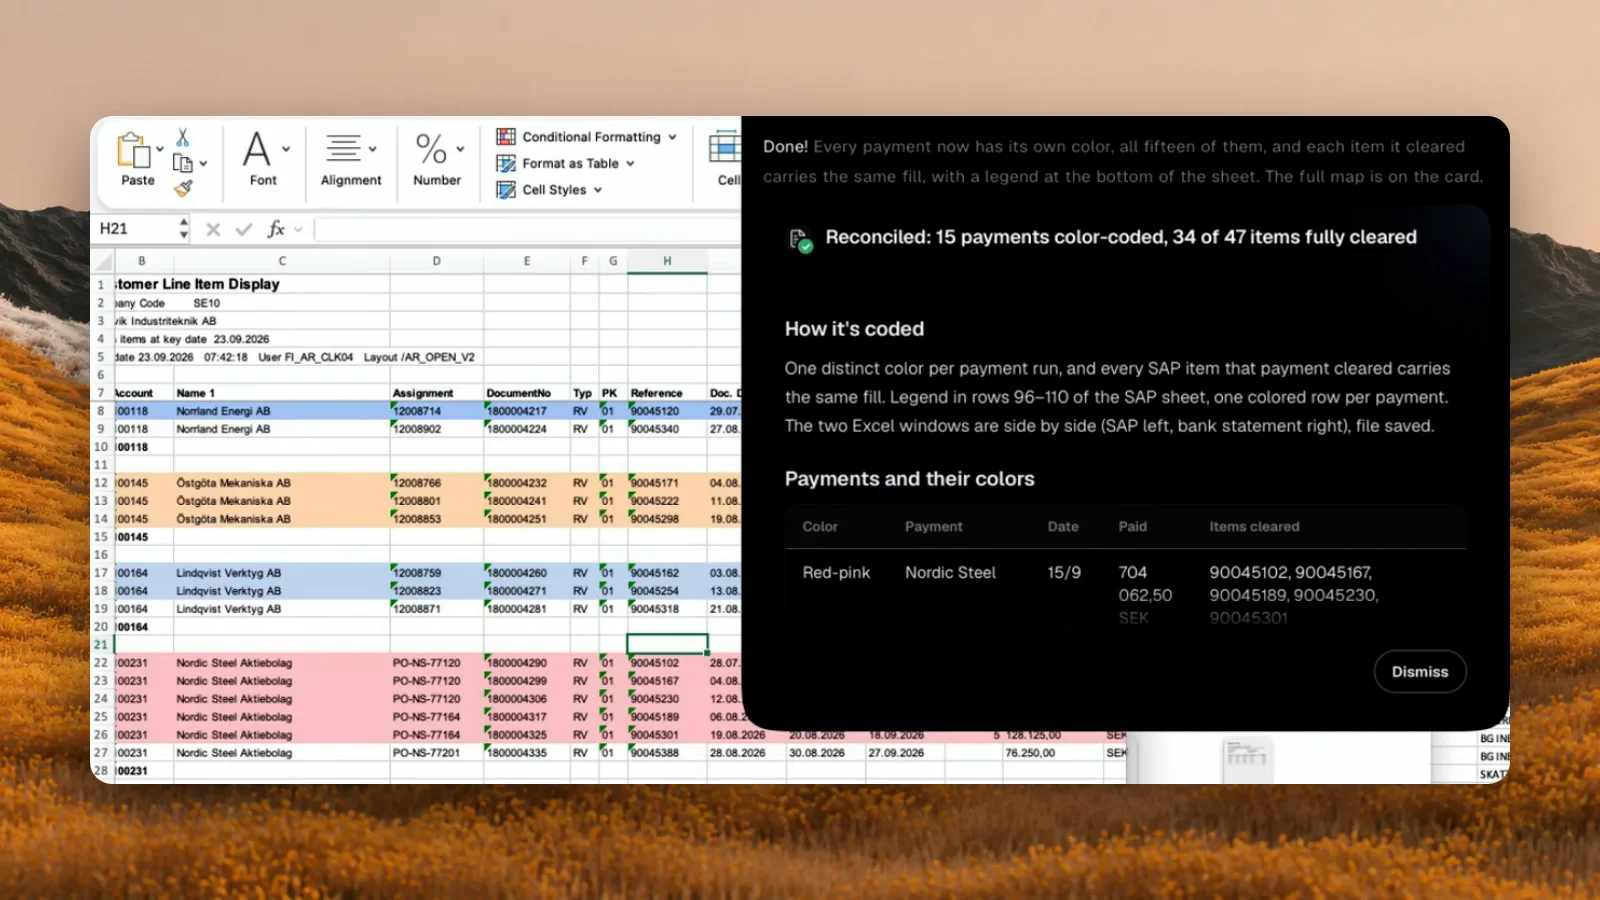The height and width of the screenshot is (900, 1600).
Task: Click the Cell Styles icon
Action: pos(506,189)
